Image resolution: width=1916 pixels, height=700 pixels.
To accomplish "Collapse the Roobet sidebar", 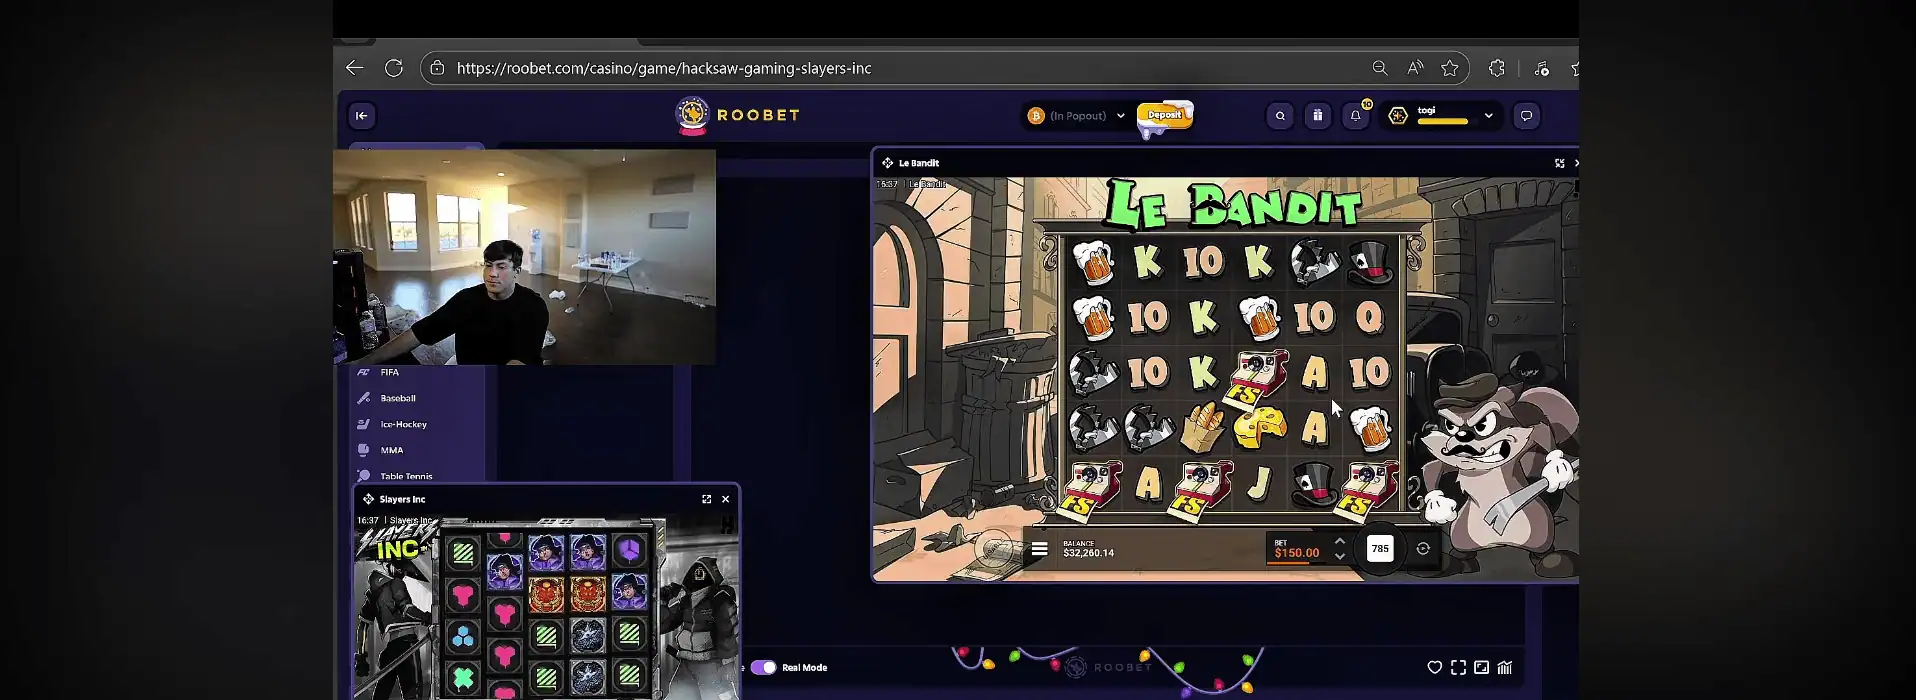I will [362, 115].
